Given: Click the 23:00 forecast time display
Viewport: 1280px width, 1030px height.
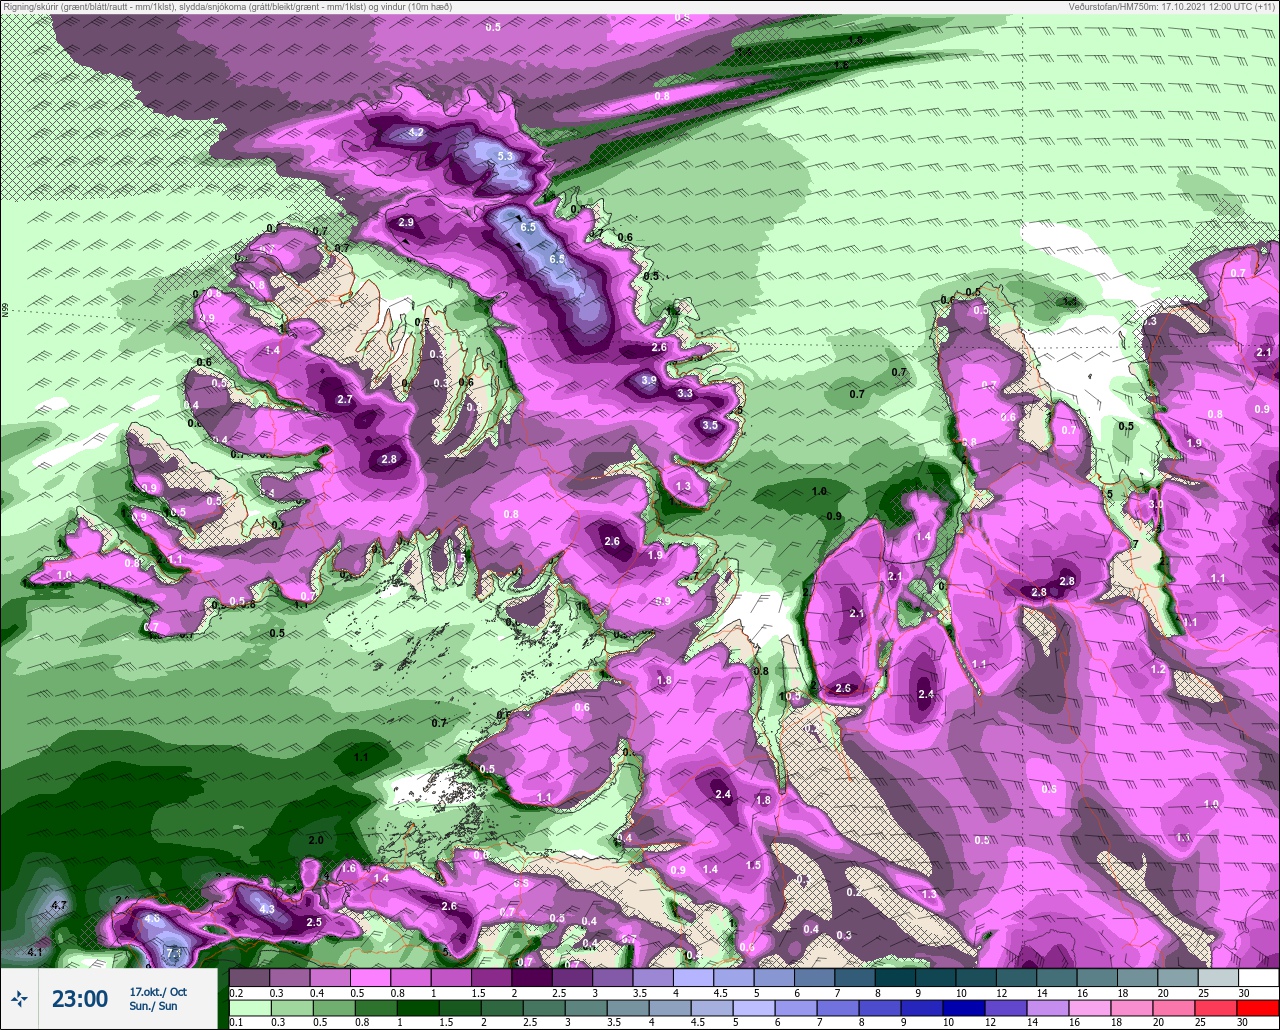Looking at the screenshot, I should pos(80,999).
